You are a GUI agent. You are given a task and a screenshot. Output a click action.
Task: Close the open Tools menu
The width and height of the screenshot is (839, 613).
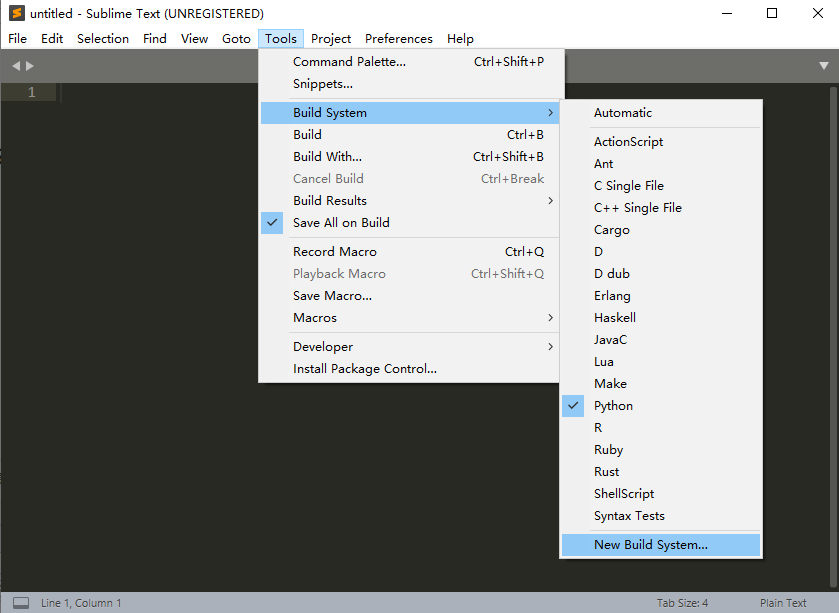[281, 39]
